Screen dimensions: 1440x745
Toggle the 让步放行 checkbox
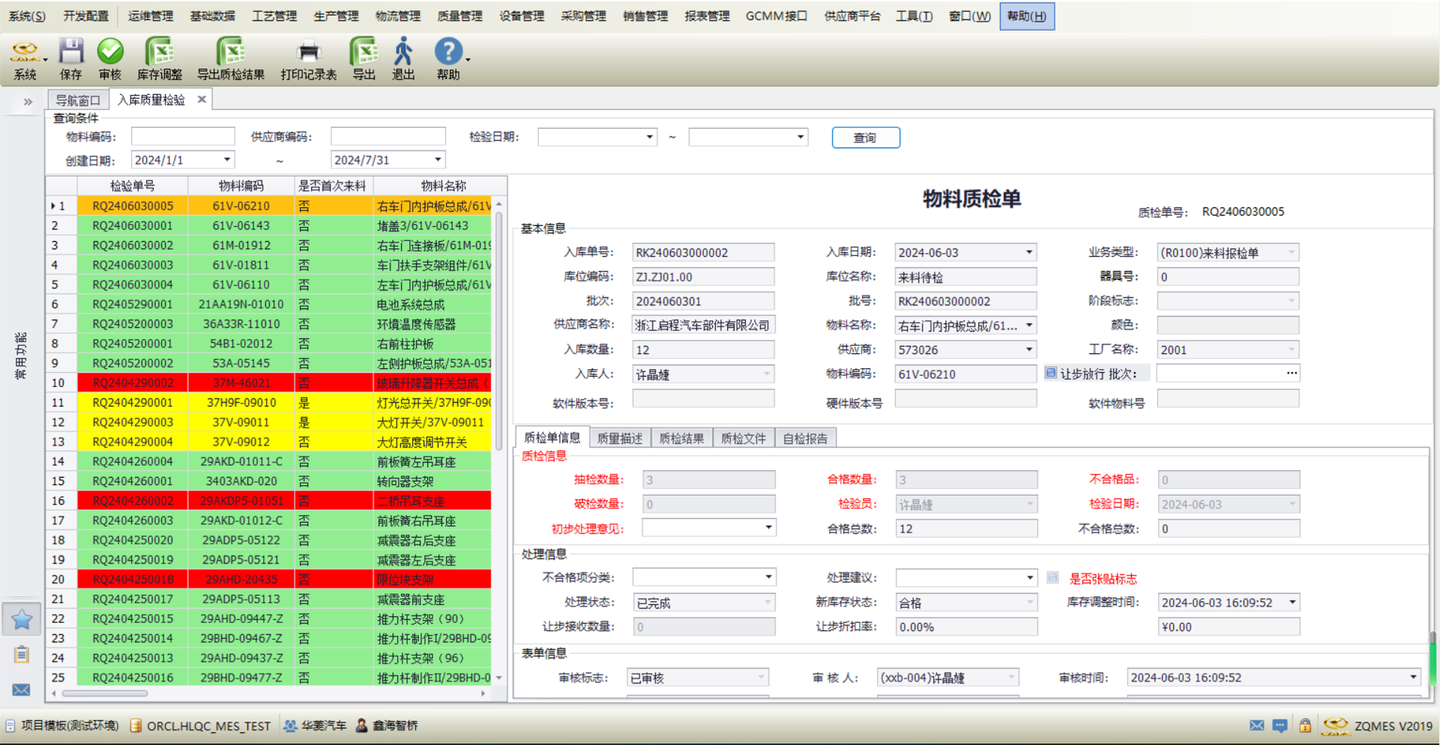click(1051, 373)
